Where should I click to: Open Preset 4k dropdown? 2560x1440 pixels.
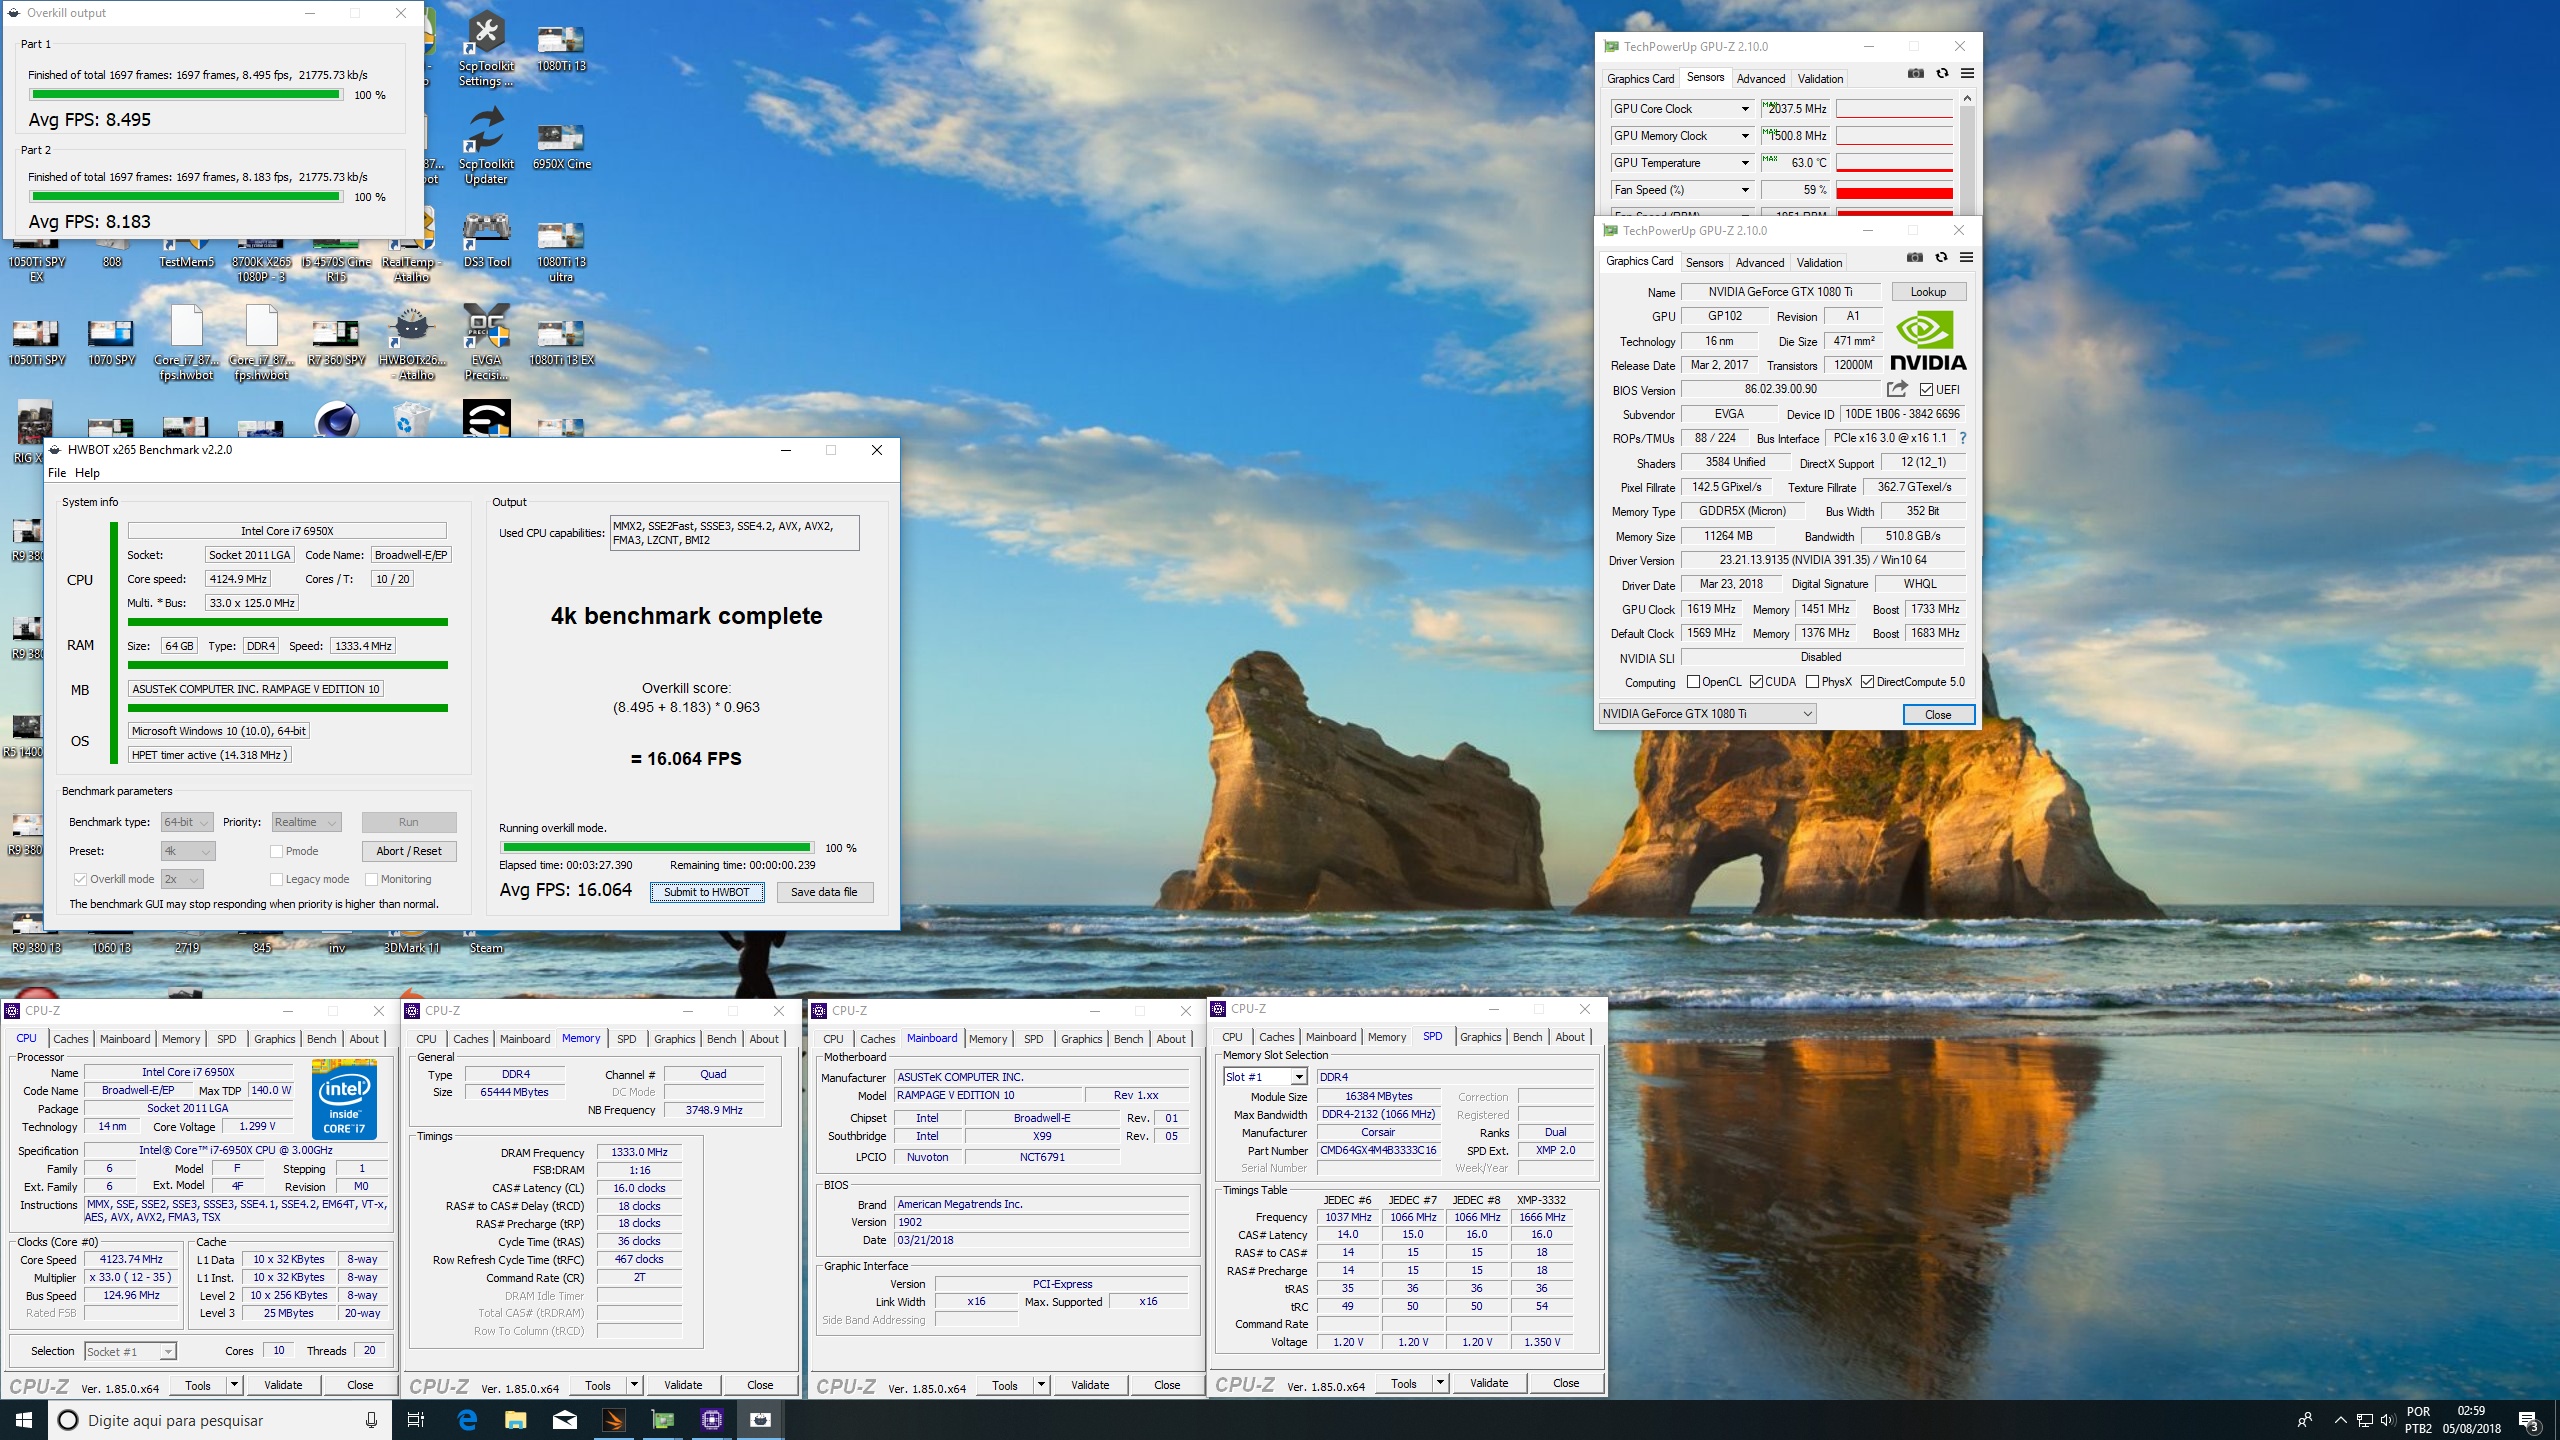tap(187, 851)
